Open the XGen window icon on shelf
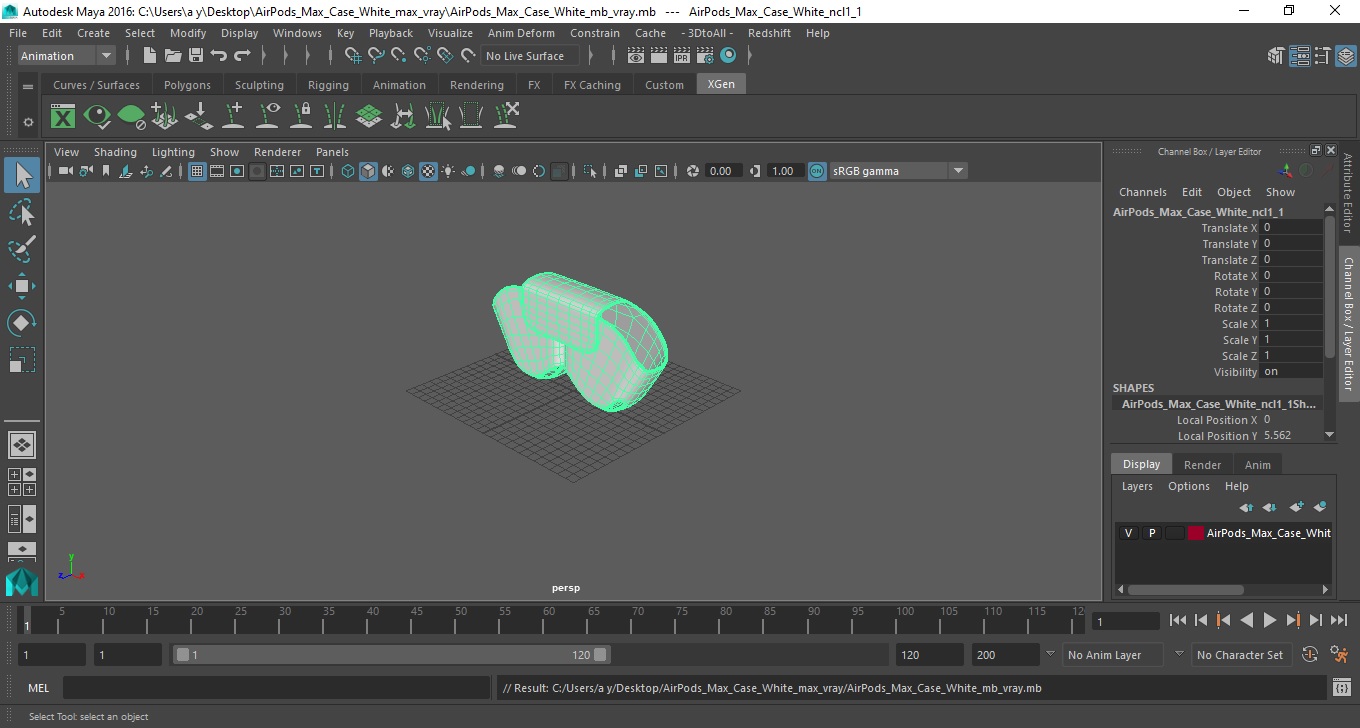 pyautogui.click(x=63, y=116)
